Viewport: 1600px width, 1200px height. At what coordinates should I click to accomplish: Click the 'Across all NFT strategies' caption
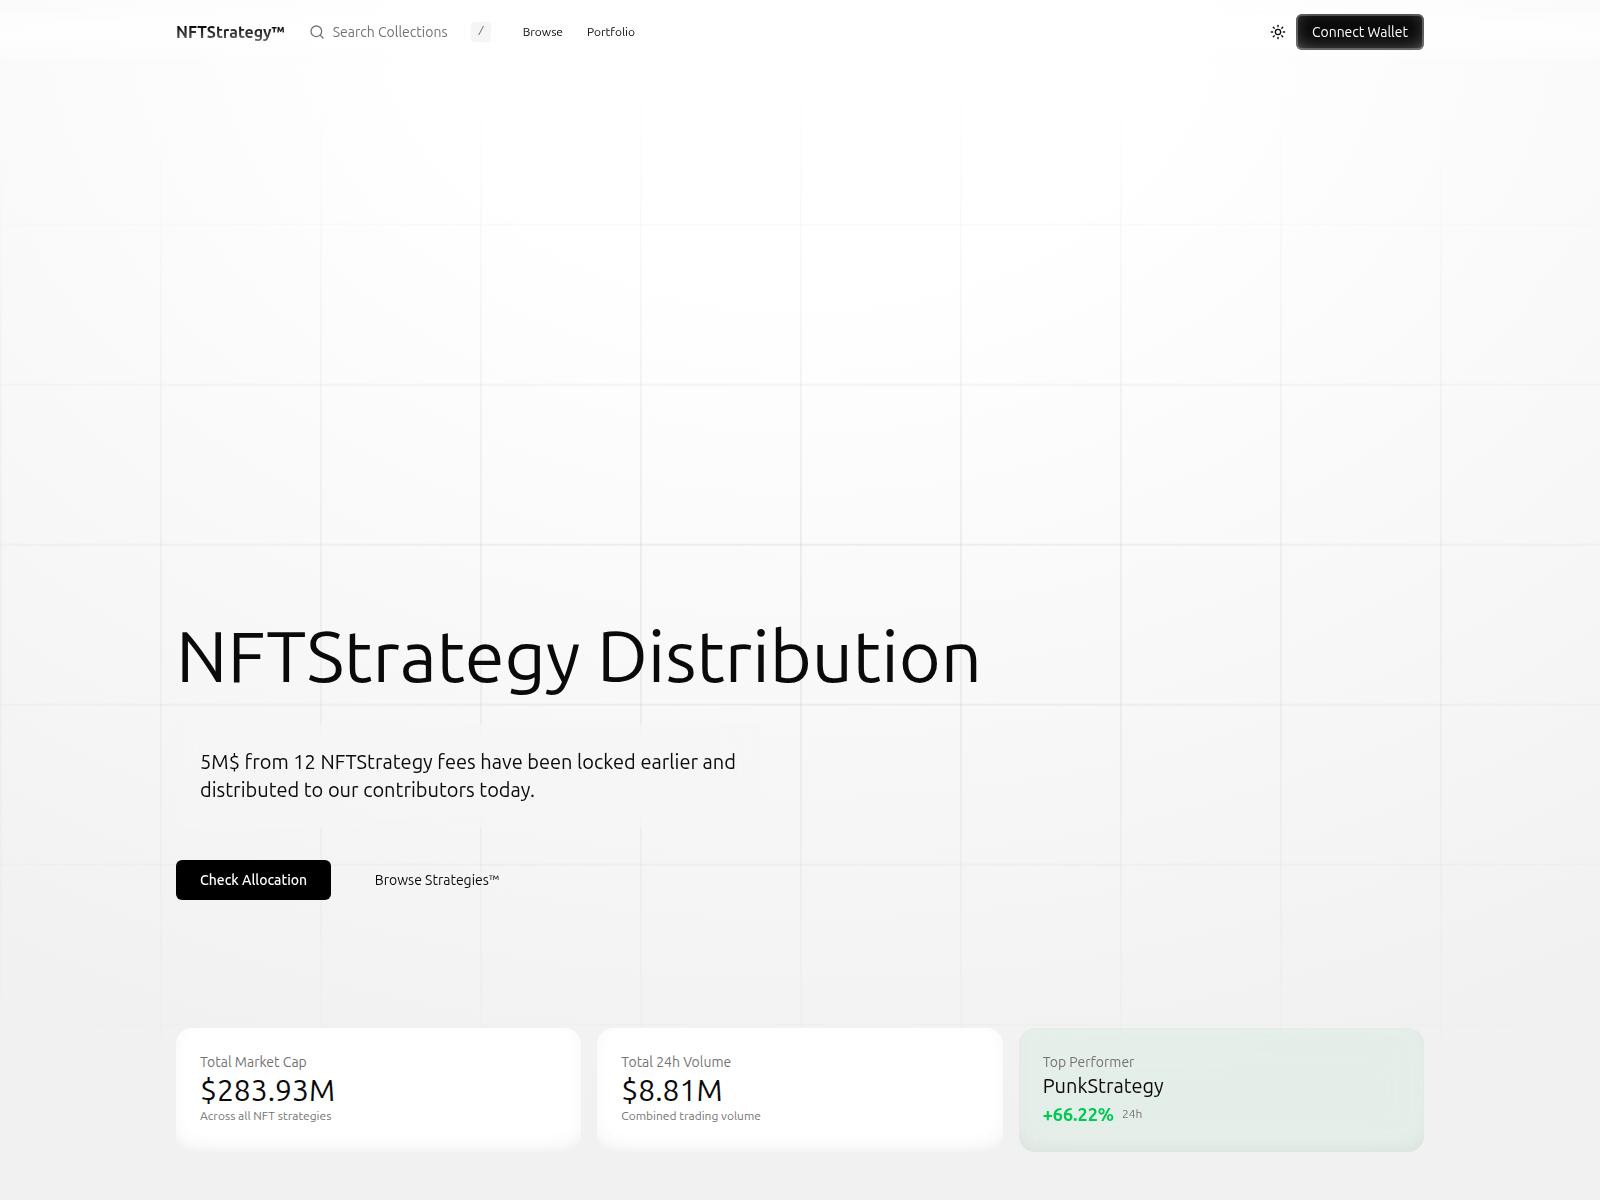265,1116
